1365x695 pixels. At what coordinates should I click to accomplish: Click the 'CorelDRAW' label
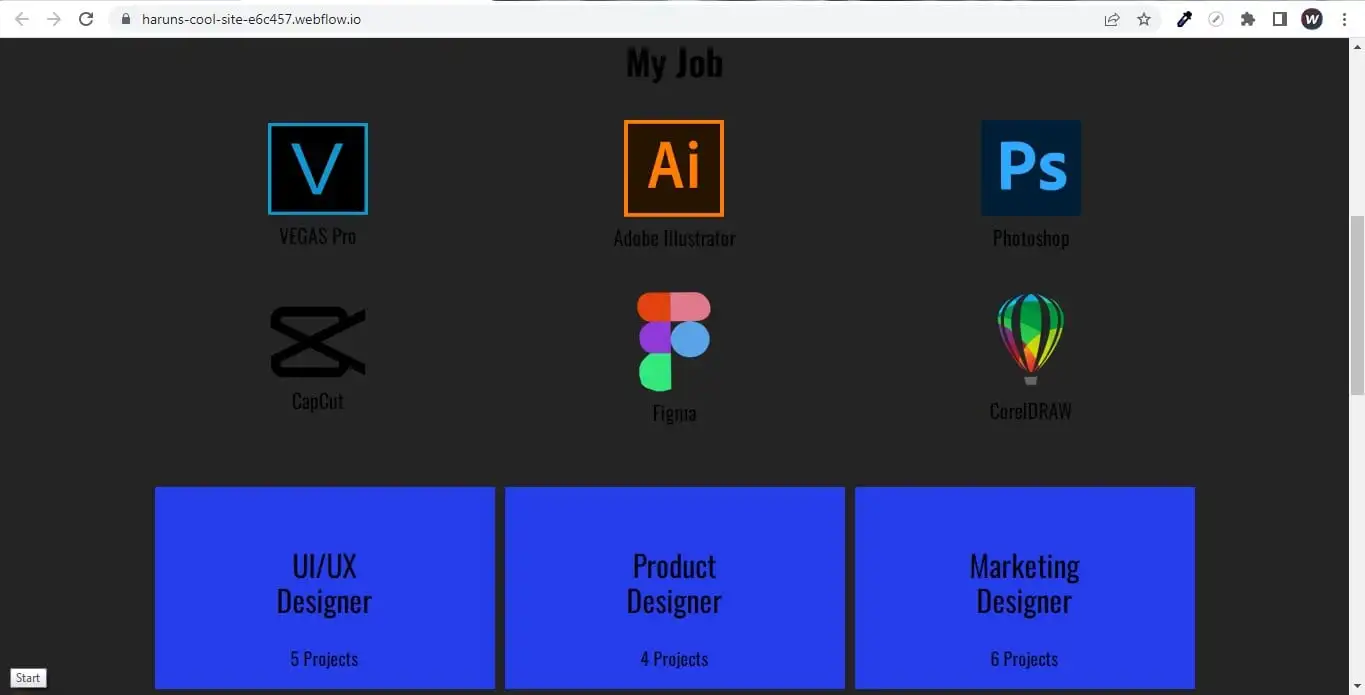click(x=1031, y=412)
